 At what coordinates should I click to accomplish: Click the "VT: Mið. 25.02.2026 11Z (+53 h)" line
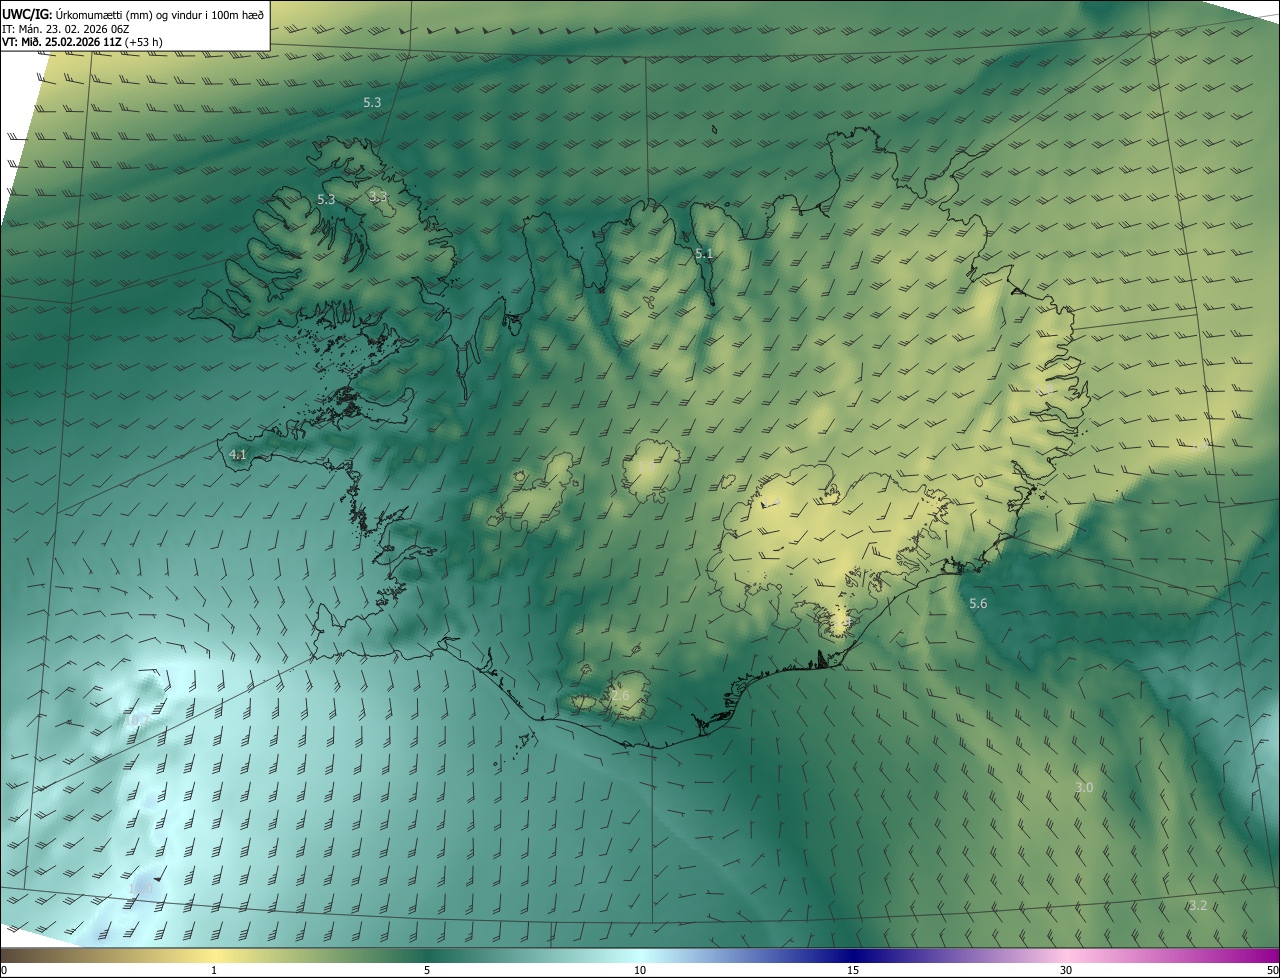[x=84, y=43]
